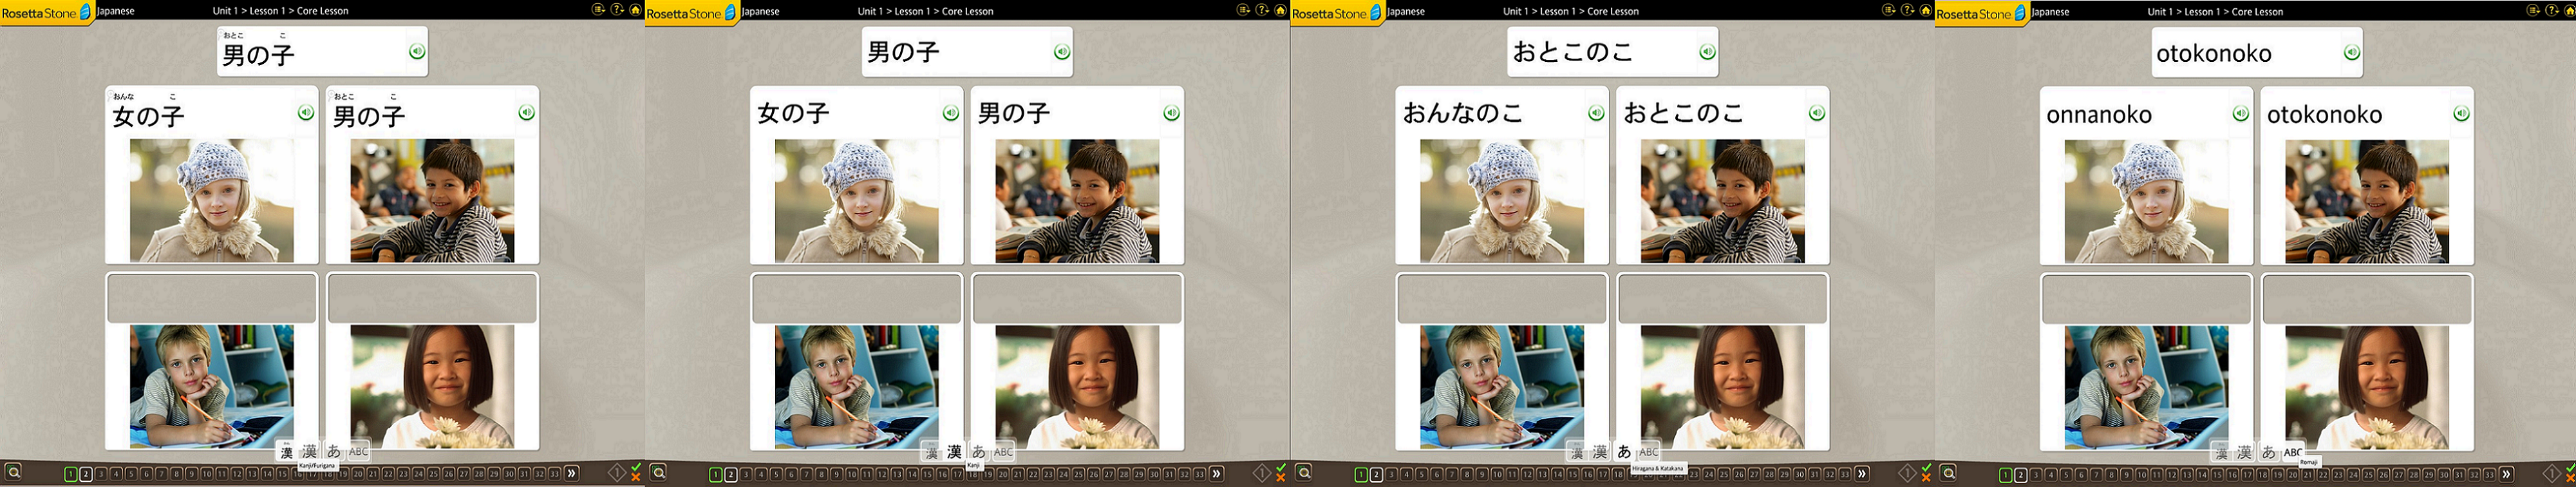Open the preferences menu on the hiragana screen
This screenshot has height=487, width=2576.
(x=1889, y=9)
